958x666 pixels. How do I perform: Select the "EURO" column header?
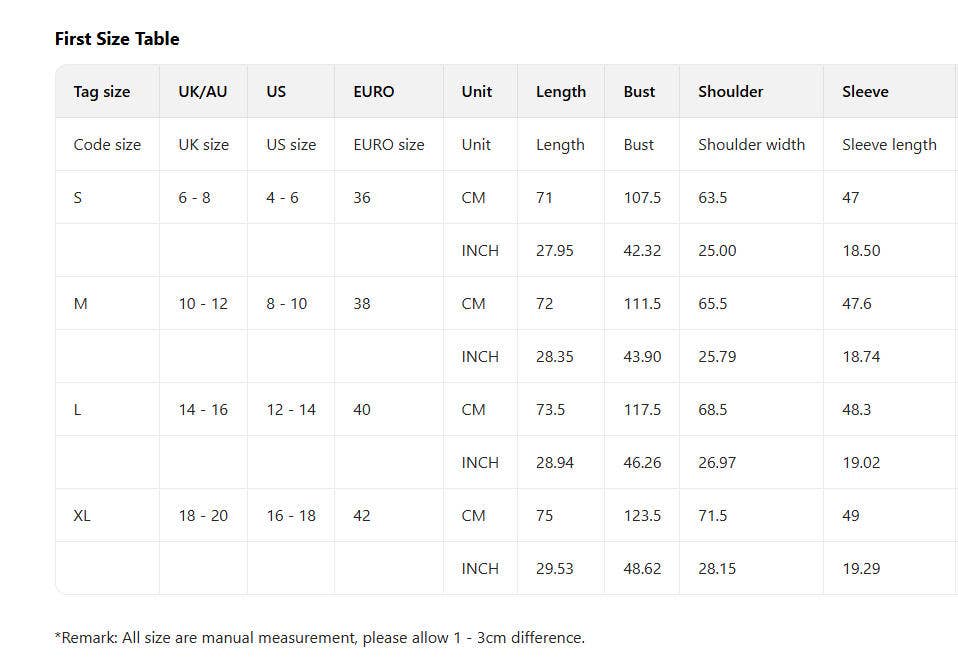pyautogui.click(x=374, y=91)
